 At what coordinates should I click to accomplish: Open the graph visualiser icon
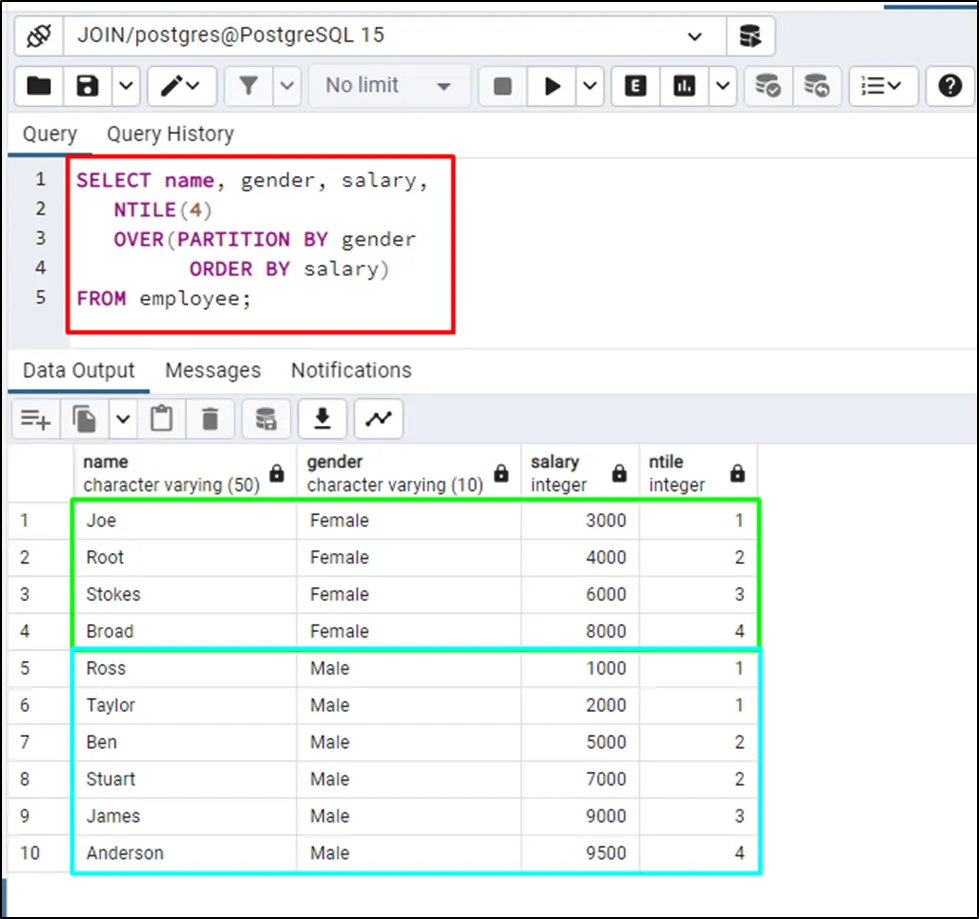click(378, 419)
